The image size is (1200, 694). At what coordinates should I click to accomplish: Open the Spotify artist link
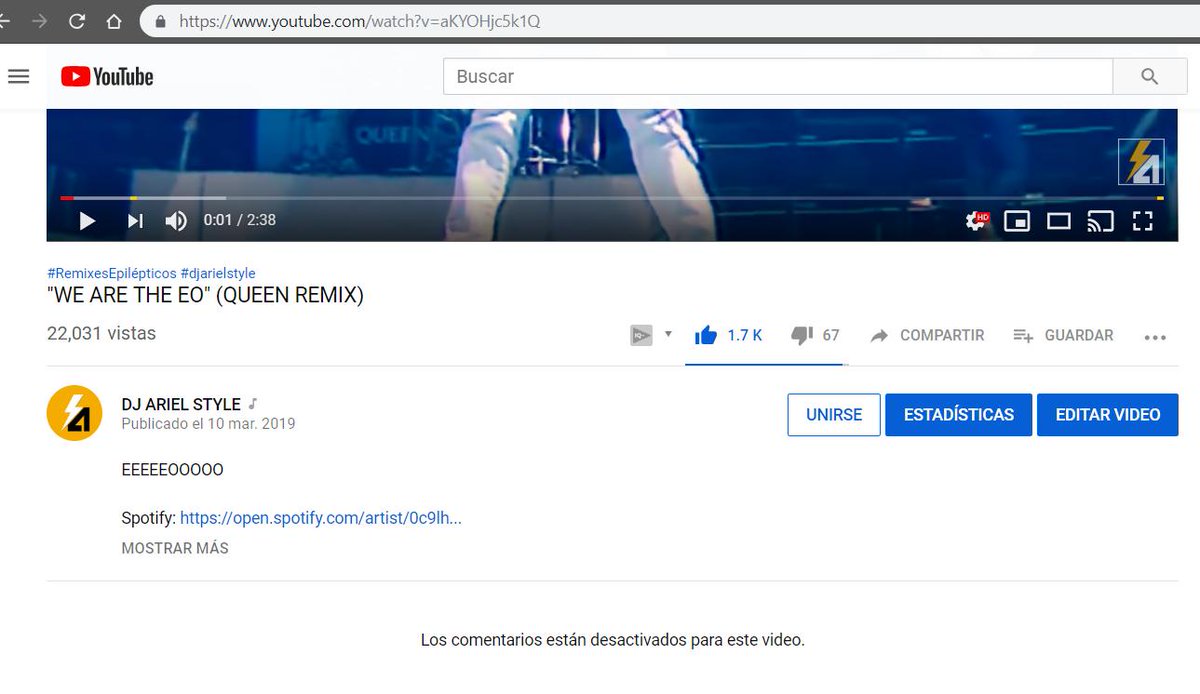click(321, 518)
